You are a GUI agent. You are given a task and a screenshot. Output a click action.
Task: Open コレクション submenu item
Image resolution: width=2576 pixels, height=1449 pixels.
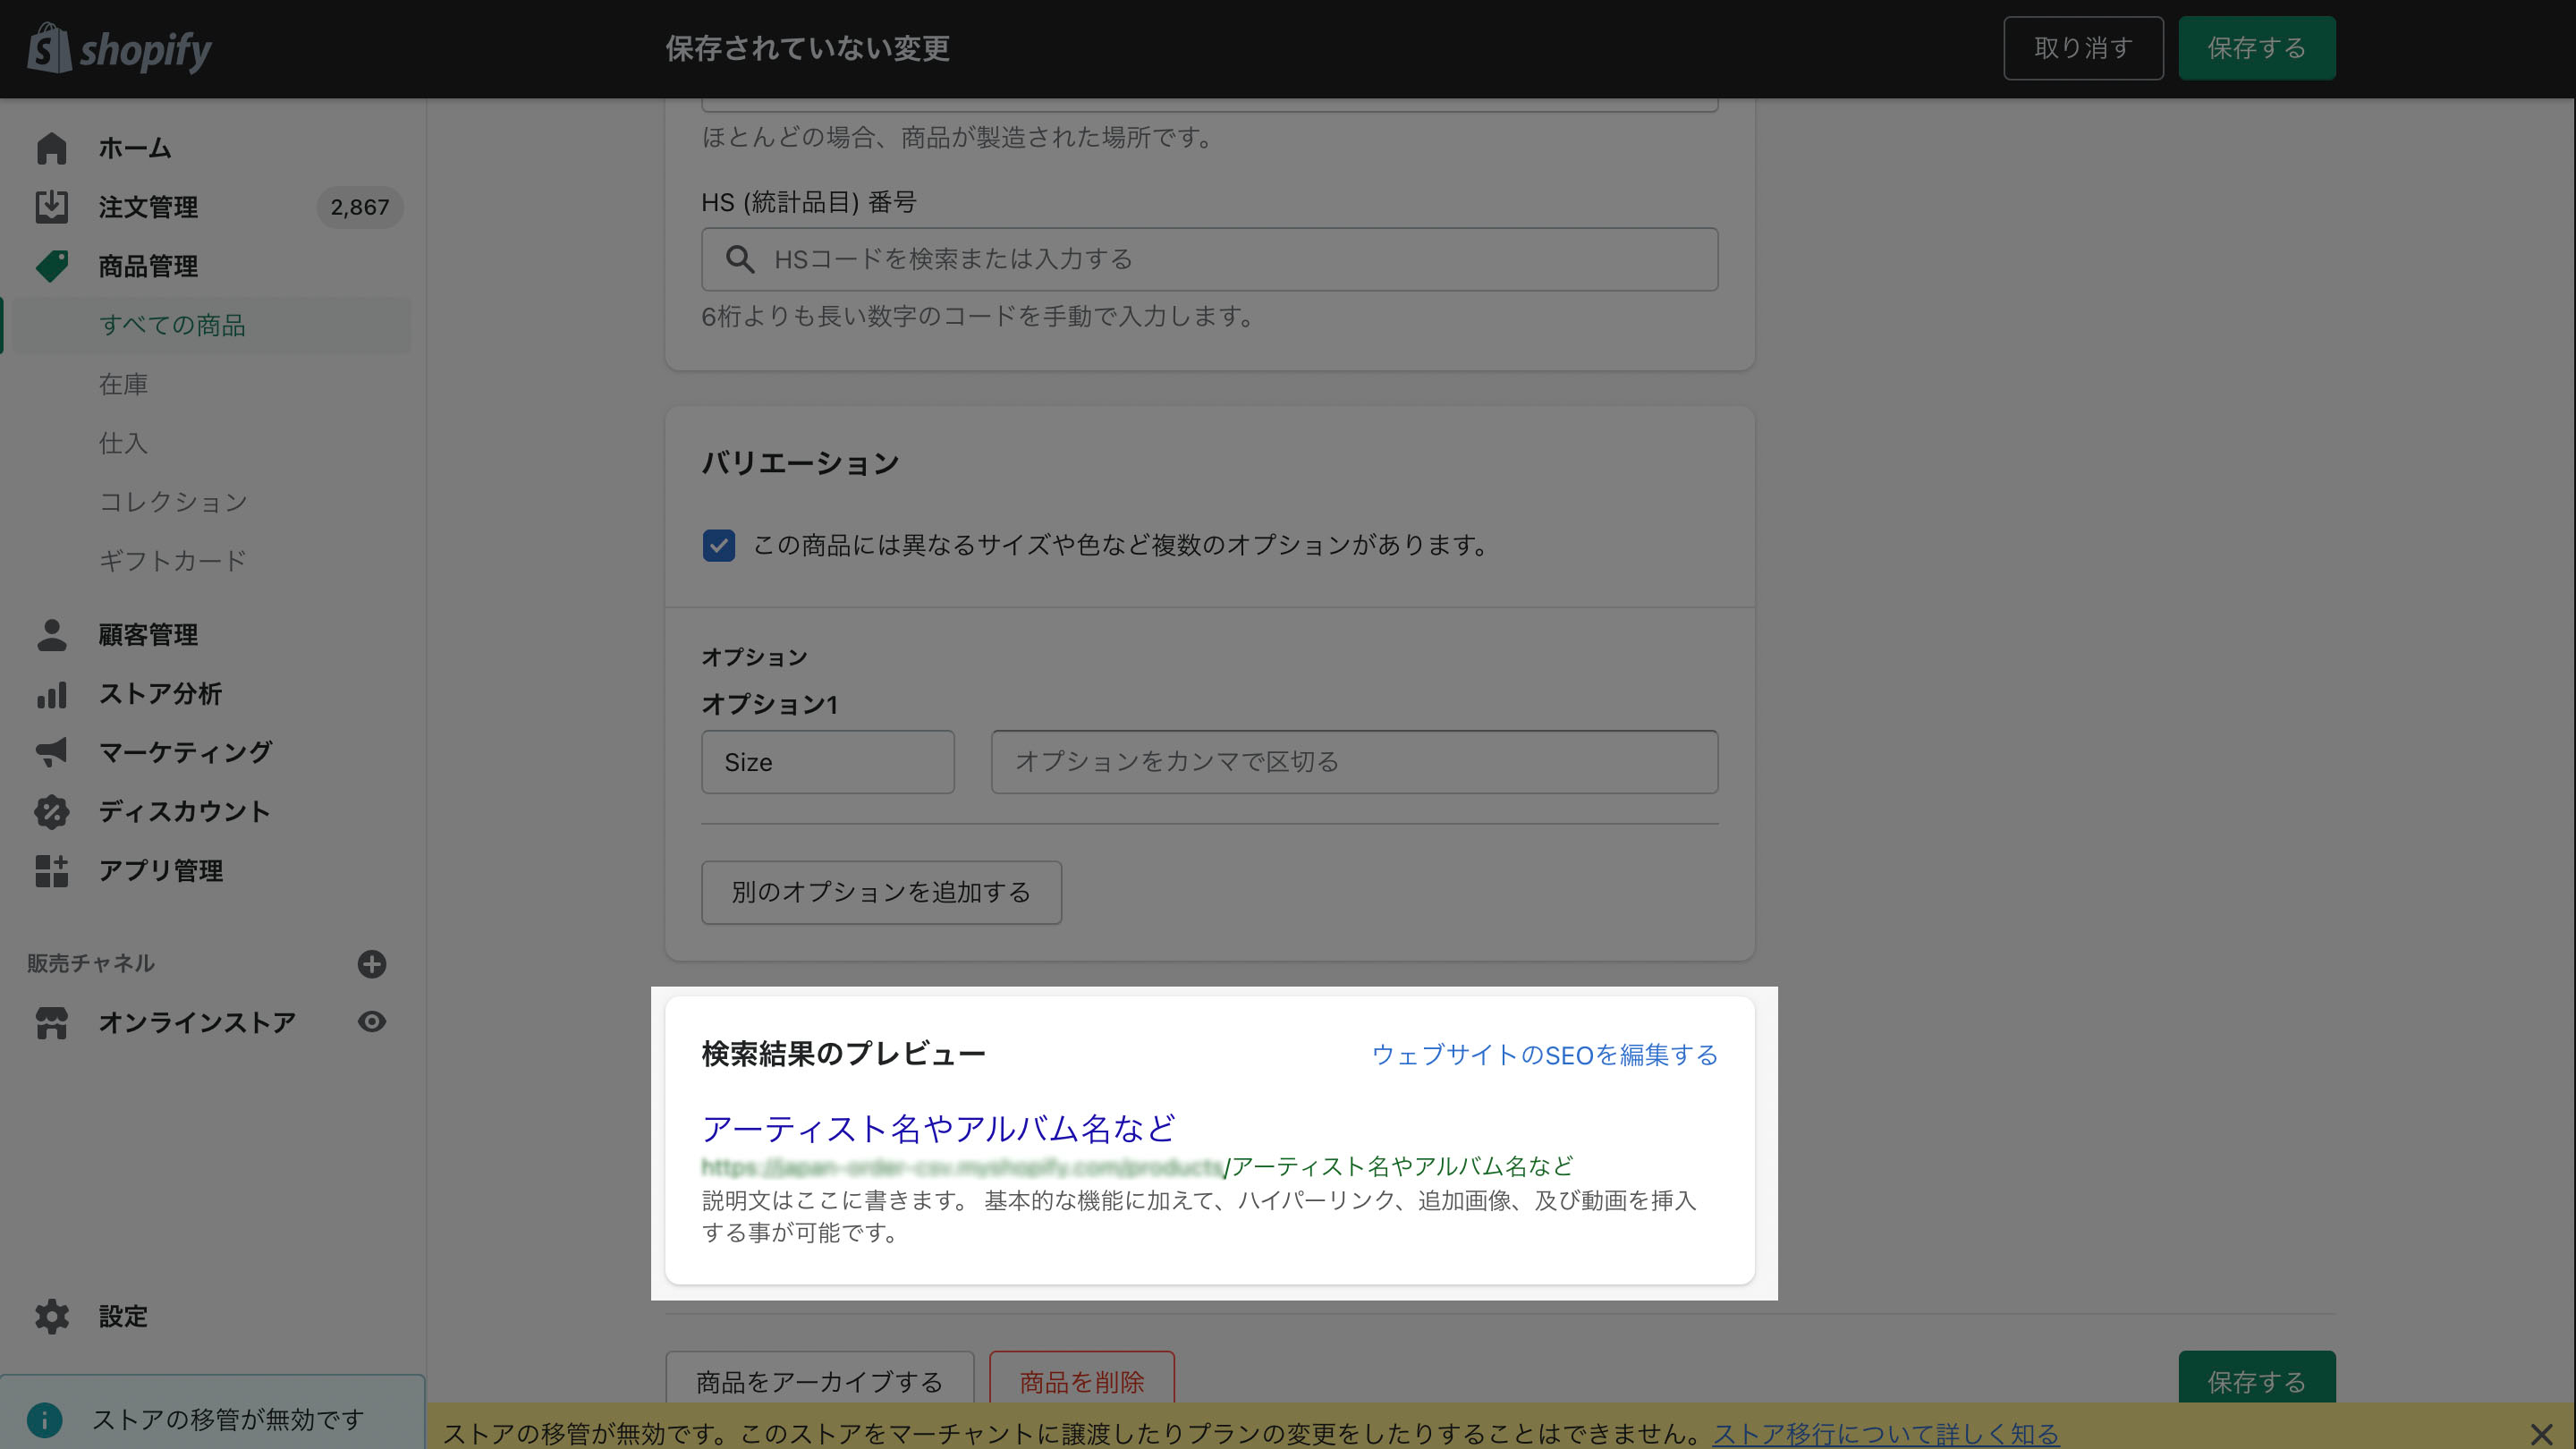click(173, 502)
